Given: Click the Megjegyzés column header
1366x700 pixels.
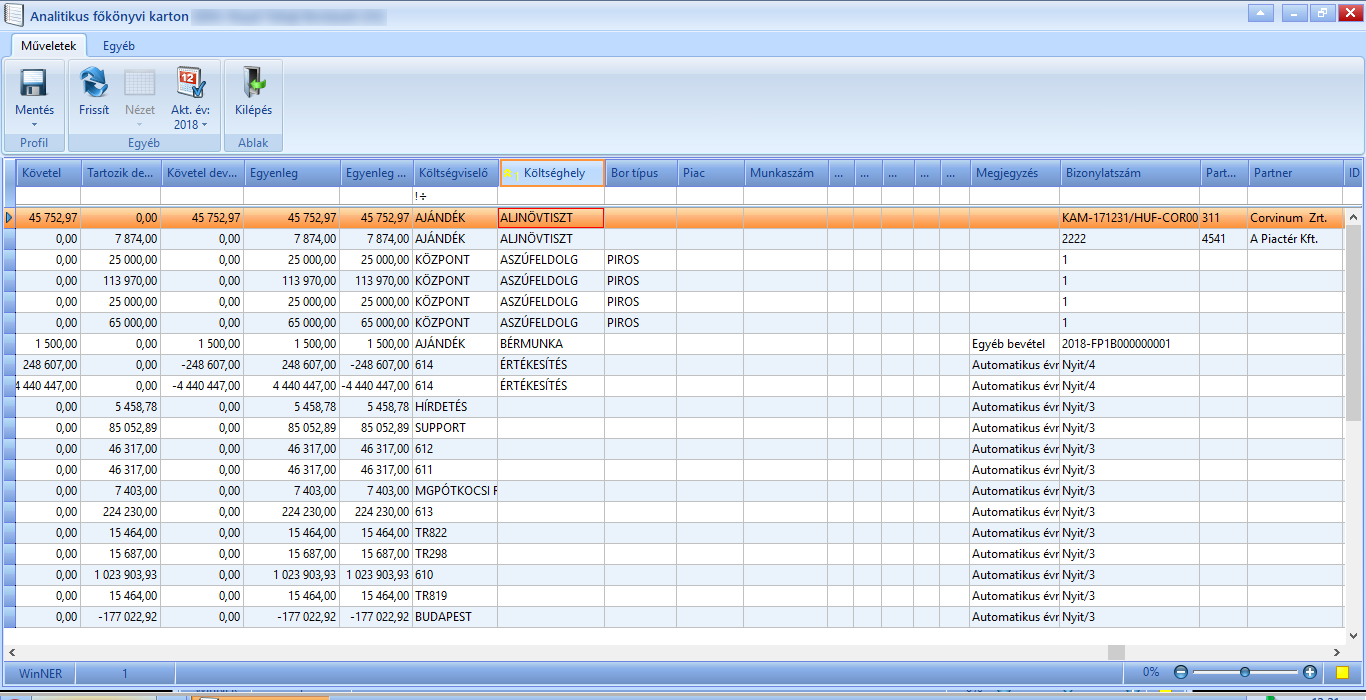Looking at the screenshot, I should coord(1014,173).
